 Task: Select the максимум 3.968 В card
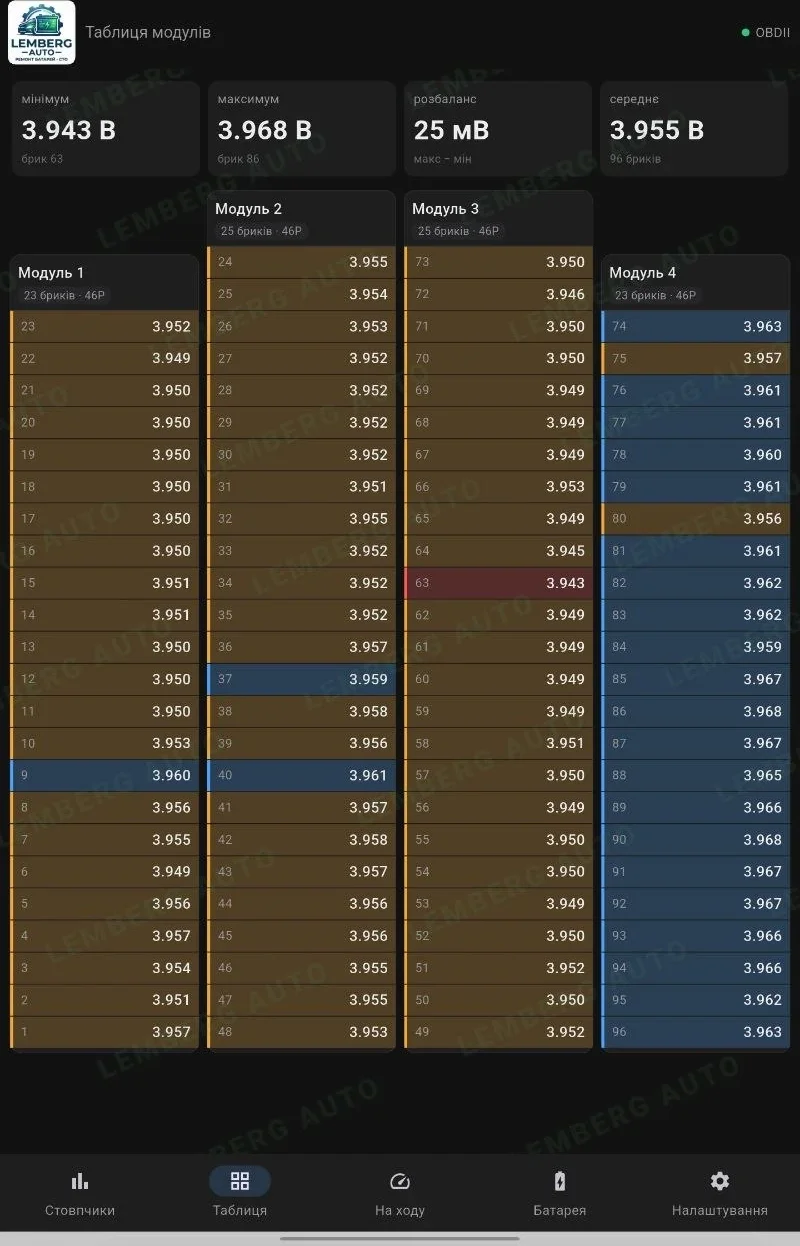tap(302, 129)
